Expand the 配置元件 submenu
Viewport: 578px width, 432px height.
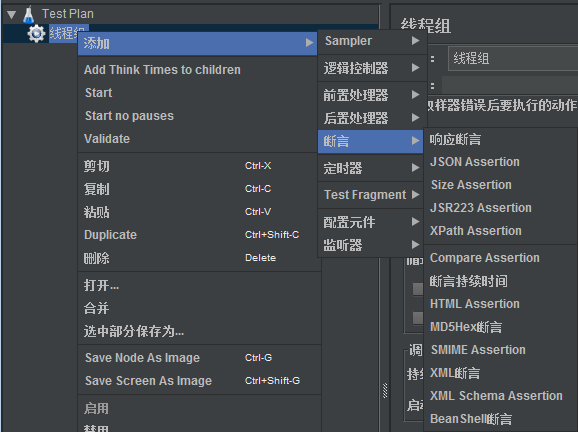coord(370,222)
